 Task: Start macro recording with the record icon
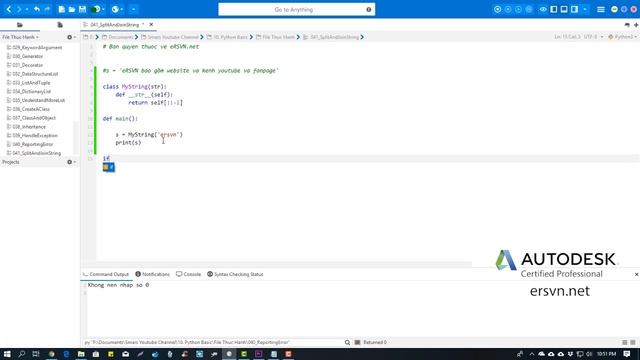pyautogui.click(x=497, y=9)
